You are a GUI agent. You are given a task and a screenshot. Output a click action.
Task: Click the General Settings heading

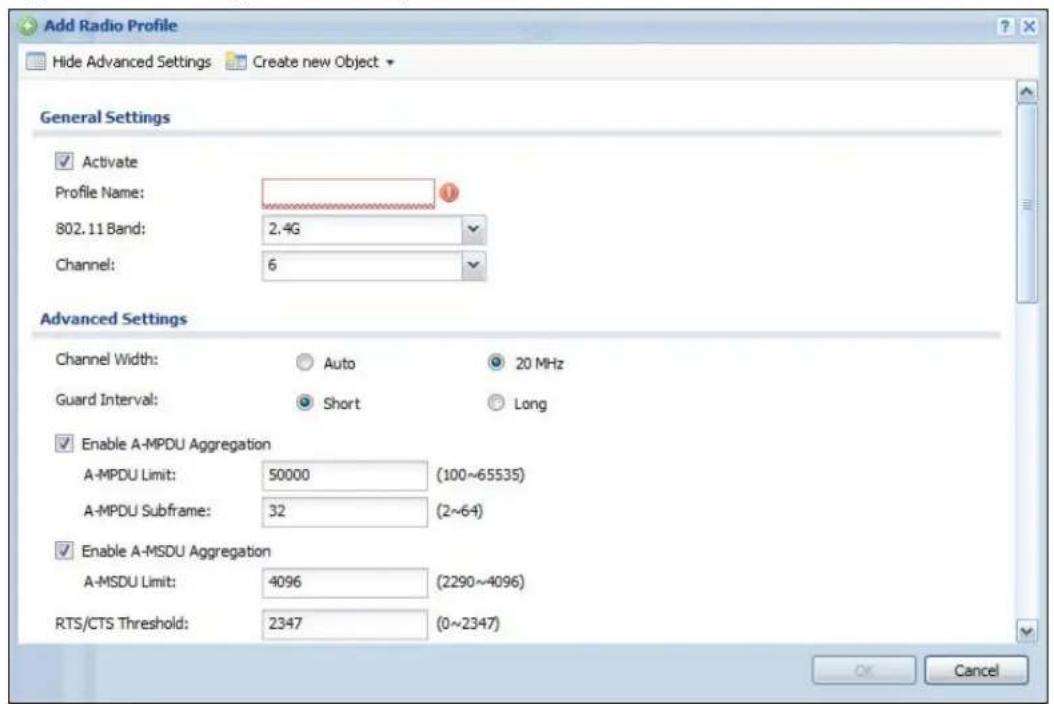click(105, 117)
